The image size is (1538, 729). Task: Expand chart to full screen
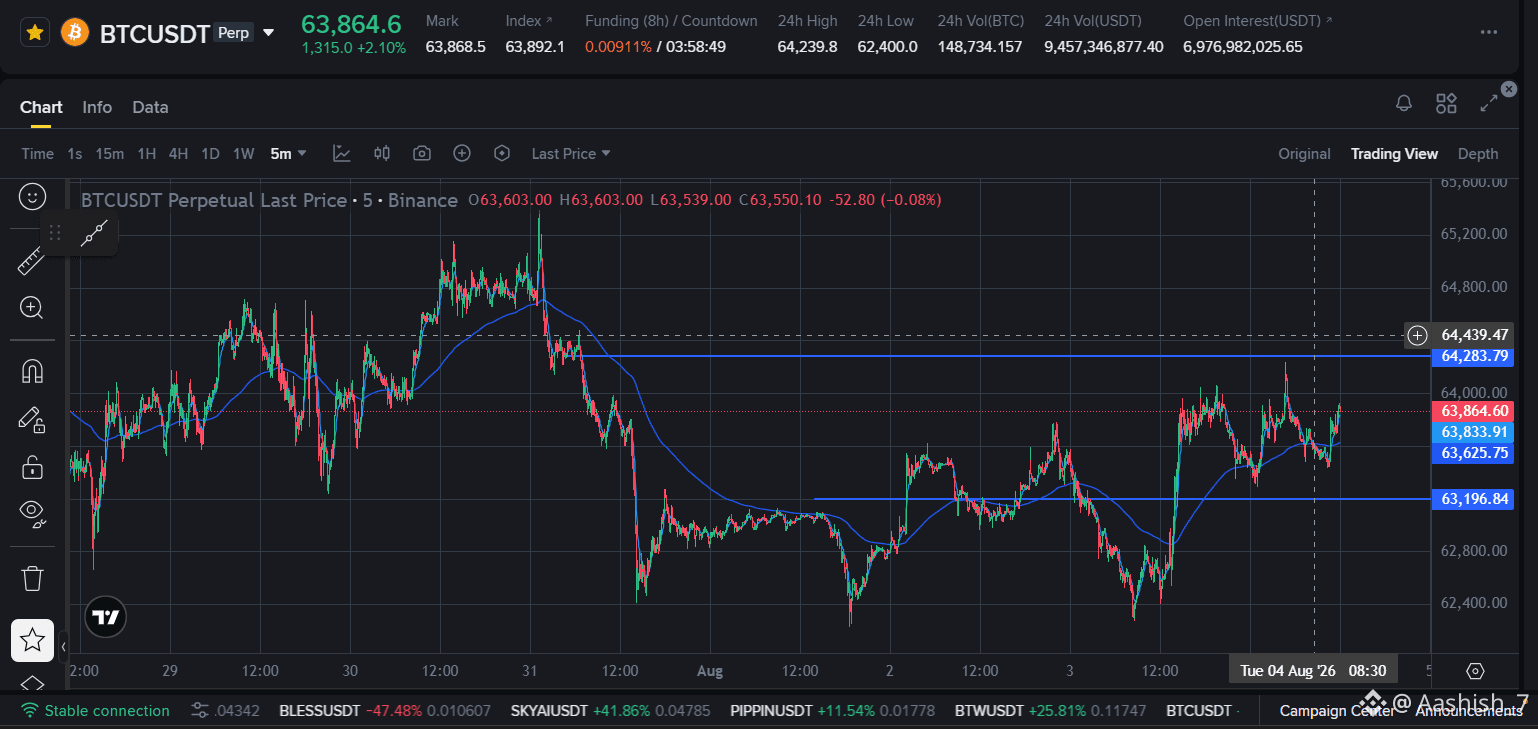tap(1488, 103)
